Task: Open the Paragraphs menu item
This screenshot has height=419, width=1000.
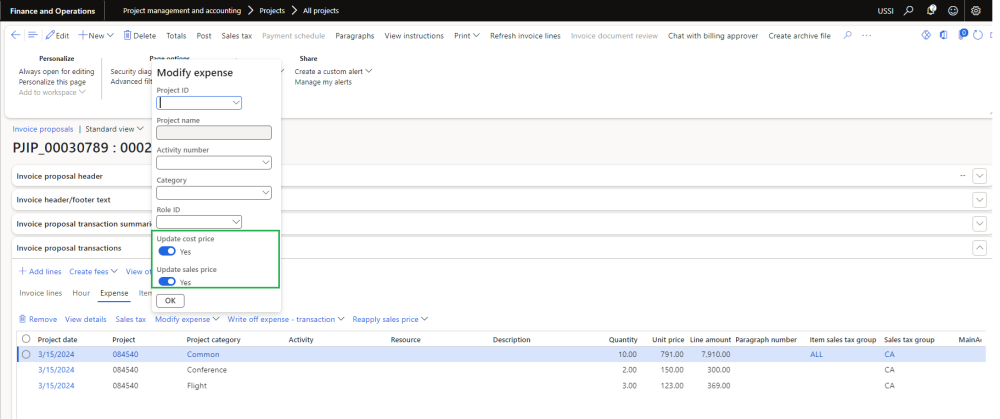Action: coord(355,36)
